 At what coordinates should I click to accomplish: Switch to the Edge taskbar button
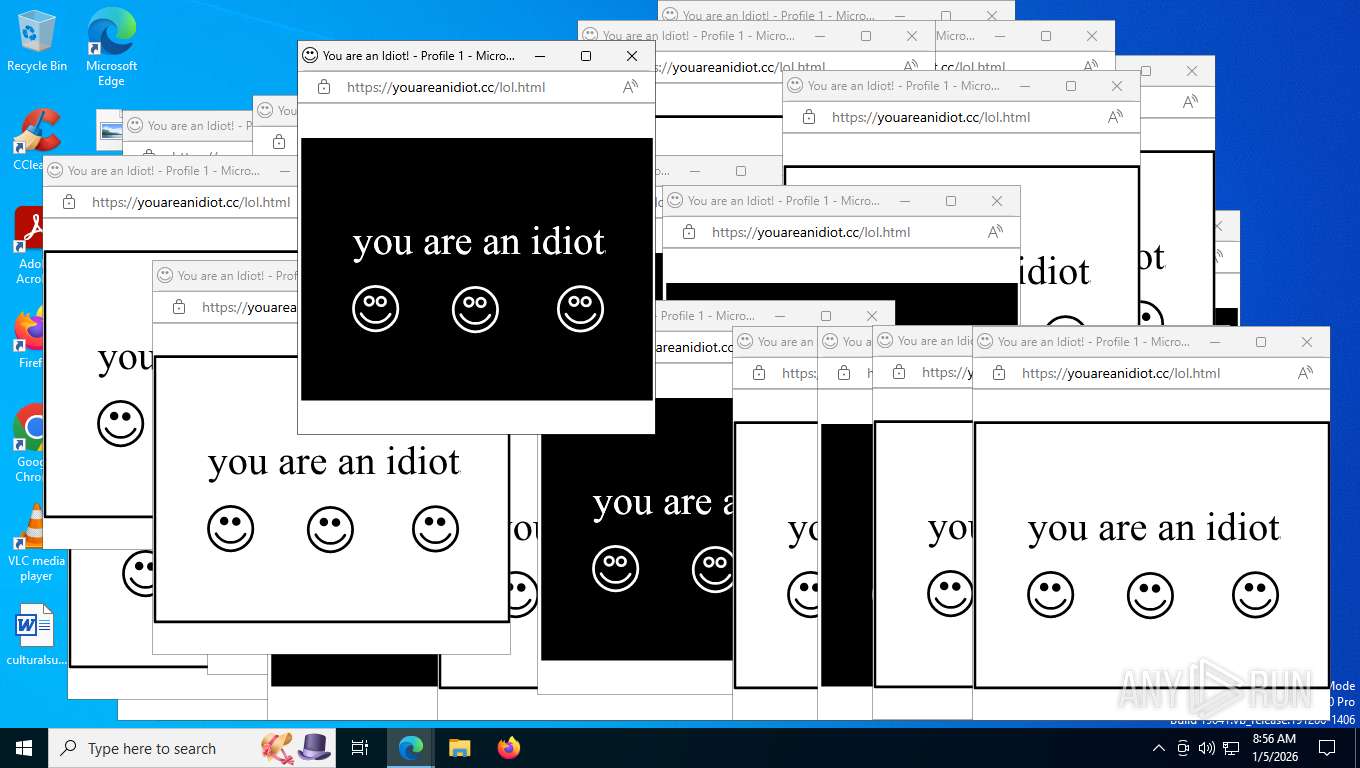click(x=410, y=748)
